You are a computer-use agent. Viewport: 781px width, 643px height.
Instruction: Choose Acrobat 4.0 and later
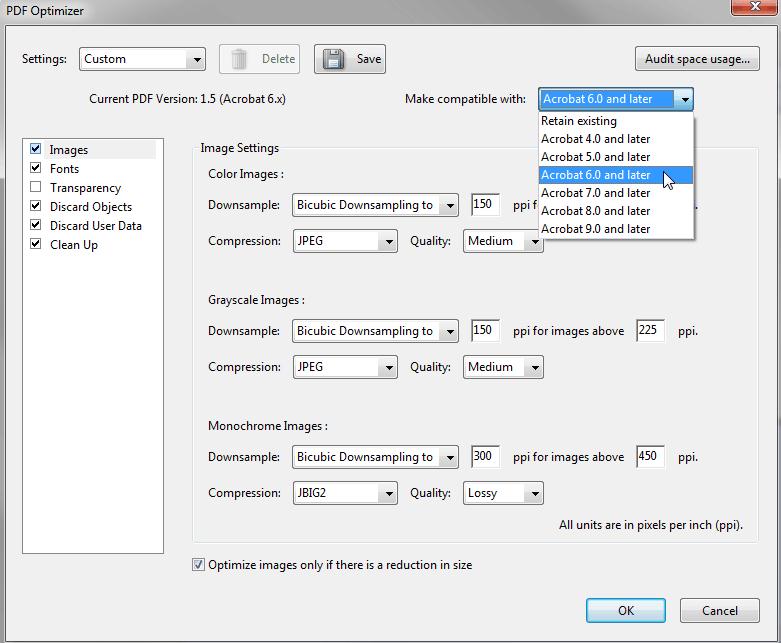616,139
